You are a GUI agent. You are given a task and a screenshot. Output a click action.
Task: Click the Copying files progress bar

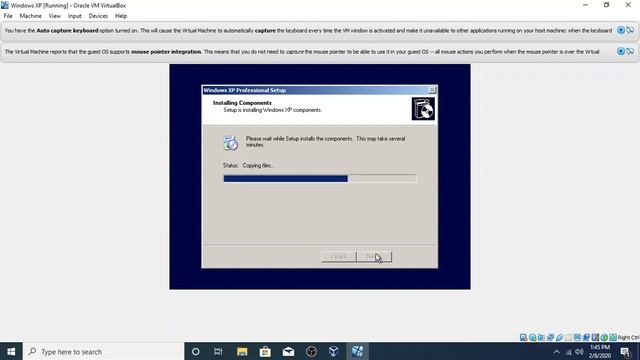click(x=320, y=178)
